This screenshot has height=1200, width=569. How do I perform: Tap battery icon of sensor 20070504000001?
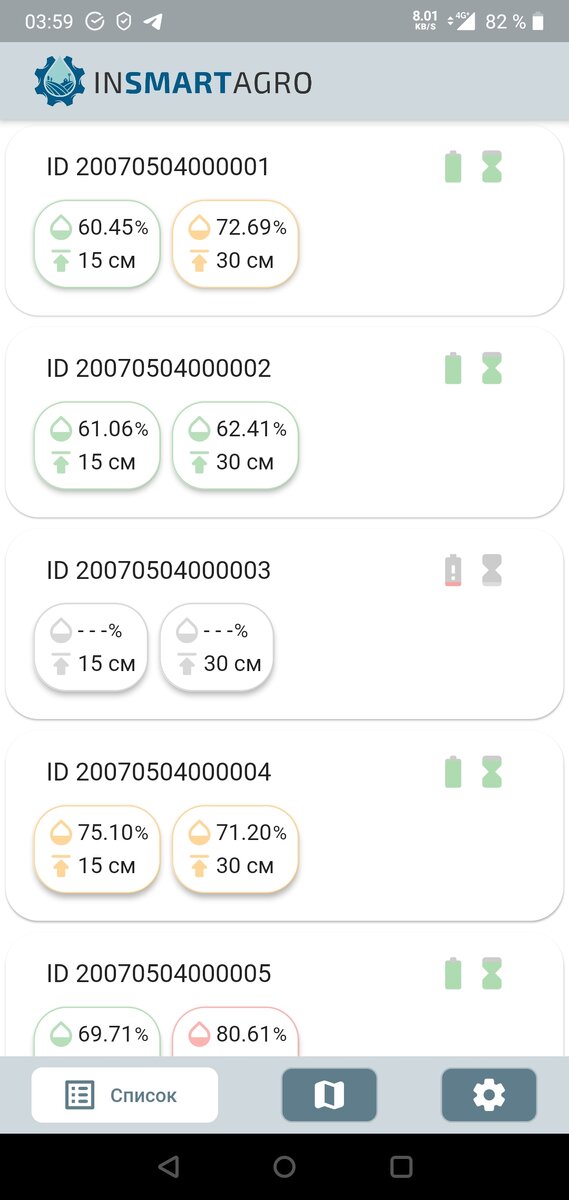click(453, 167)
